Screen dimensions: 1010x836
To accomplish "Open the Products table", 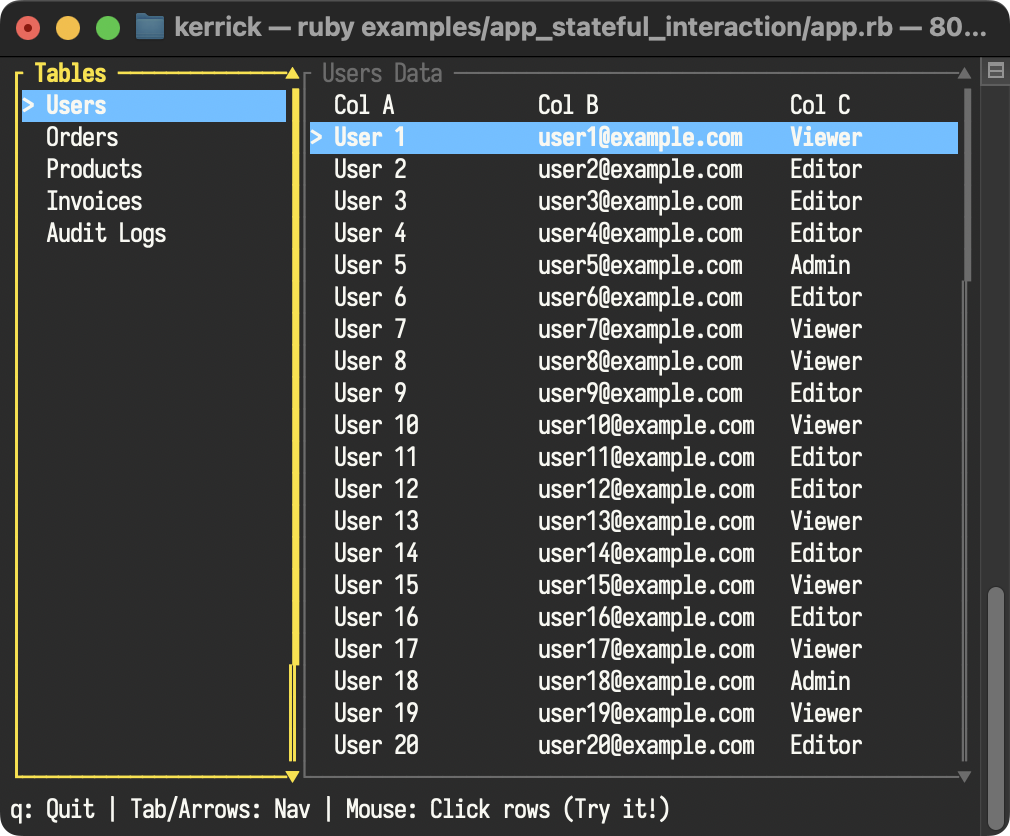I will 94,169.
